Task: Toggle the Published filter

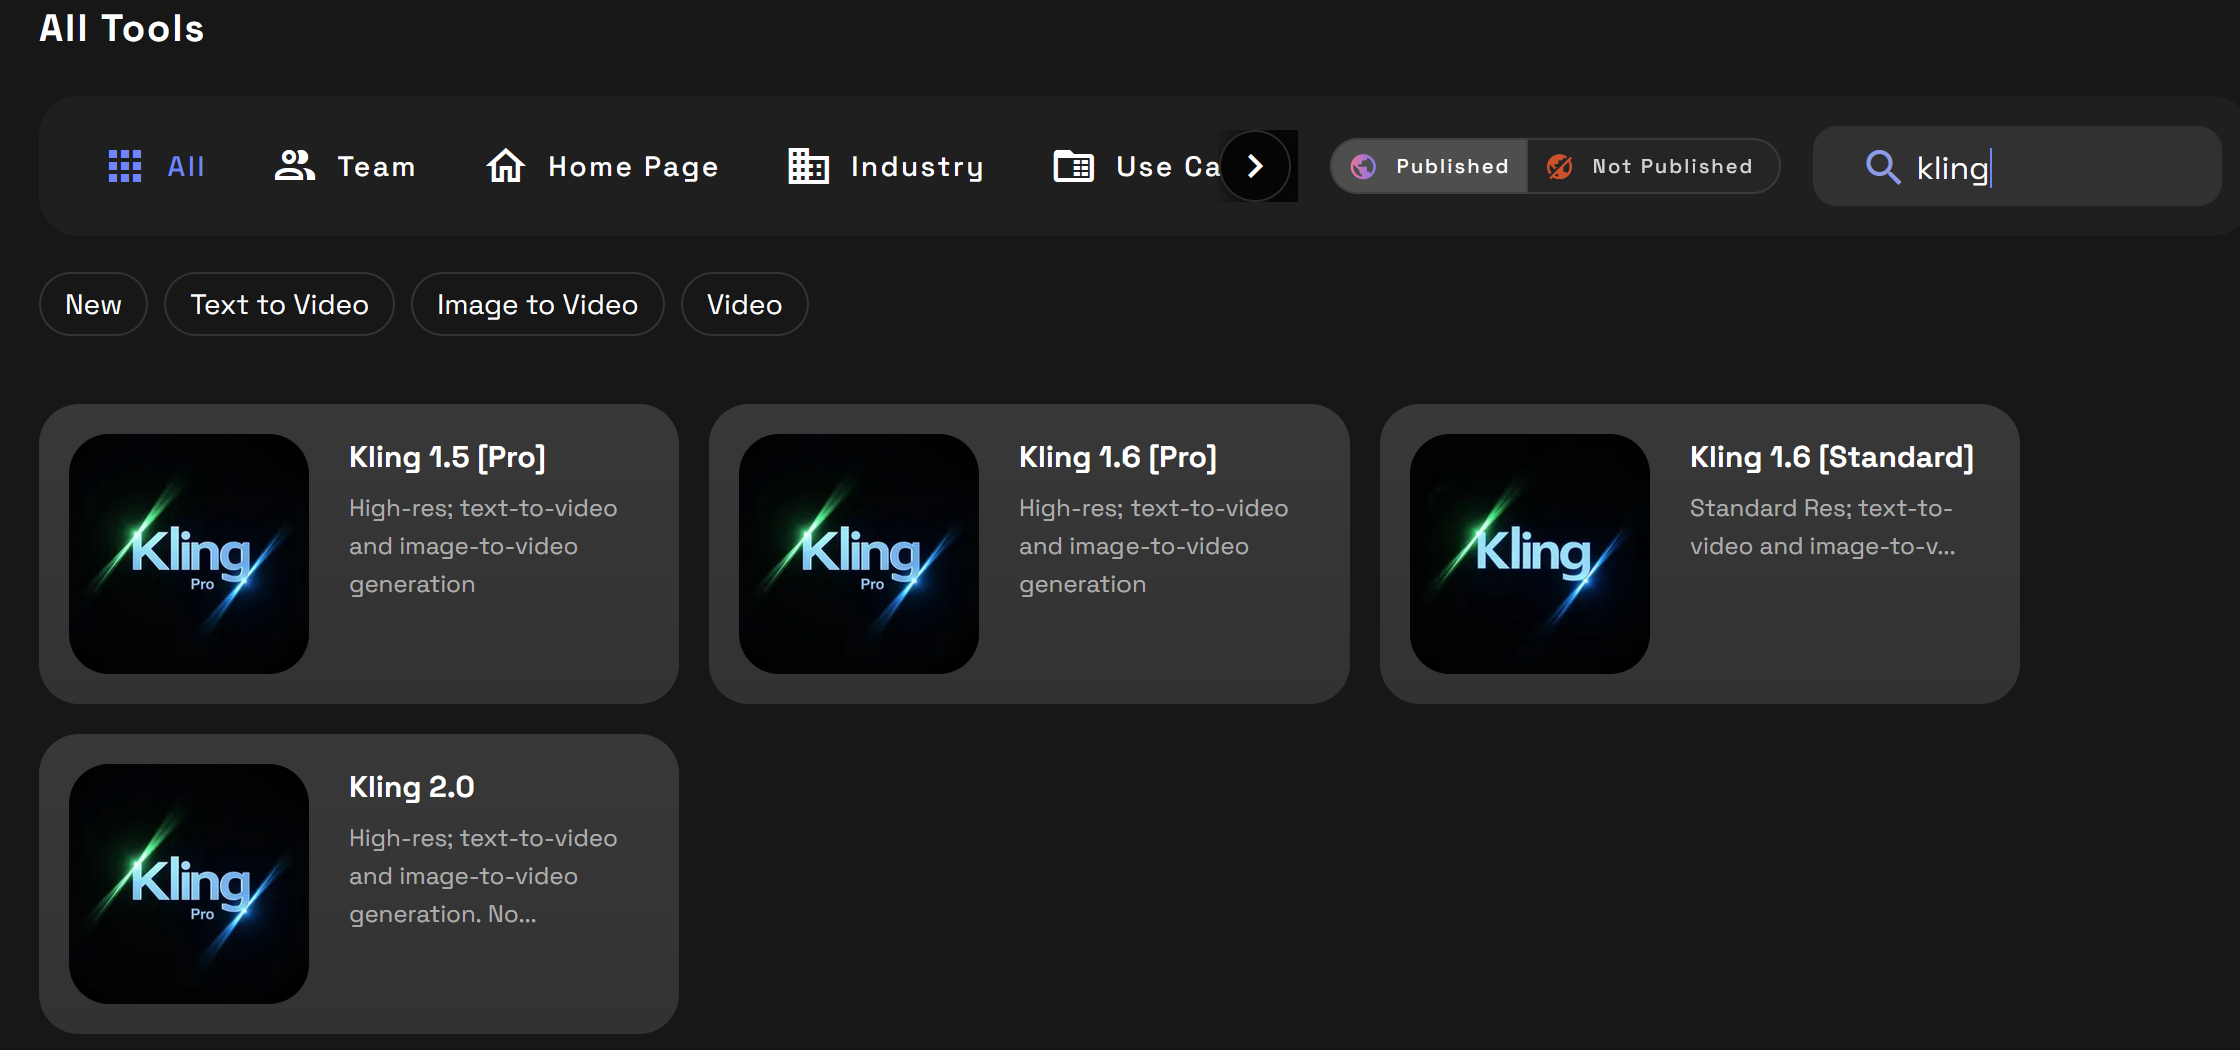Action: point(1429,167)
